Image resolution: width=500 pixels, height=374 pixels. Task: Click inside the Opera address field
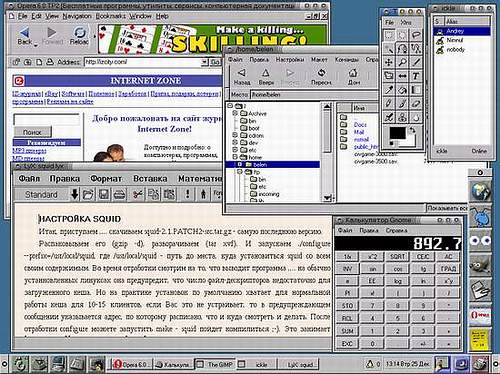coord(142,62)
